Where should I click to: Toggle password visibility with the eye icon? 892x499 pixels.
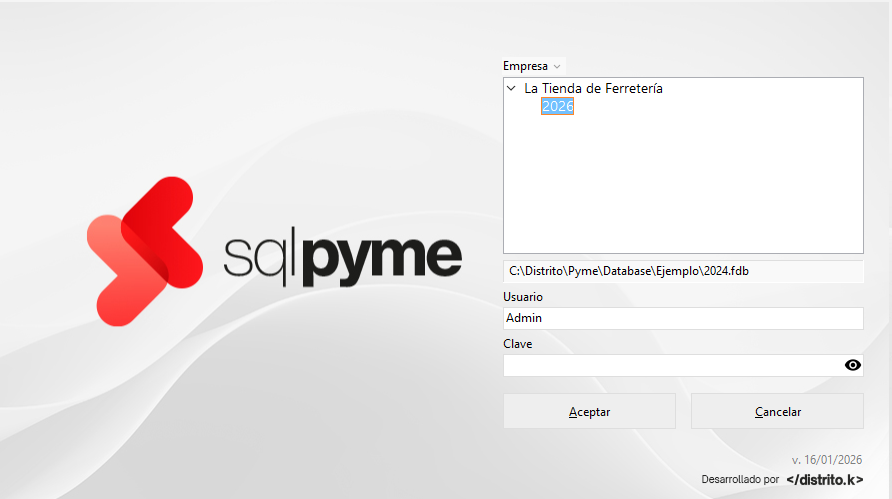(x=852, y=365)
